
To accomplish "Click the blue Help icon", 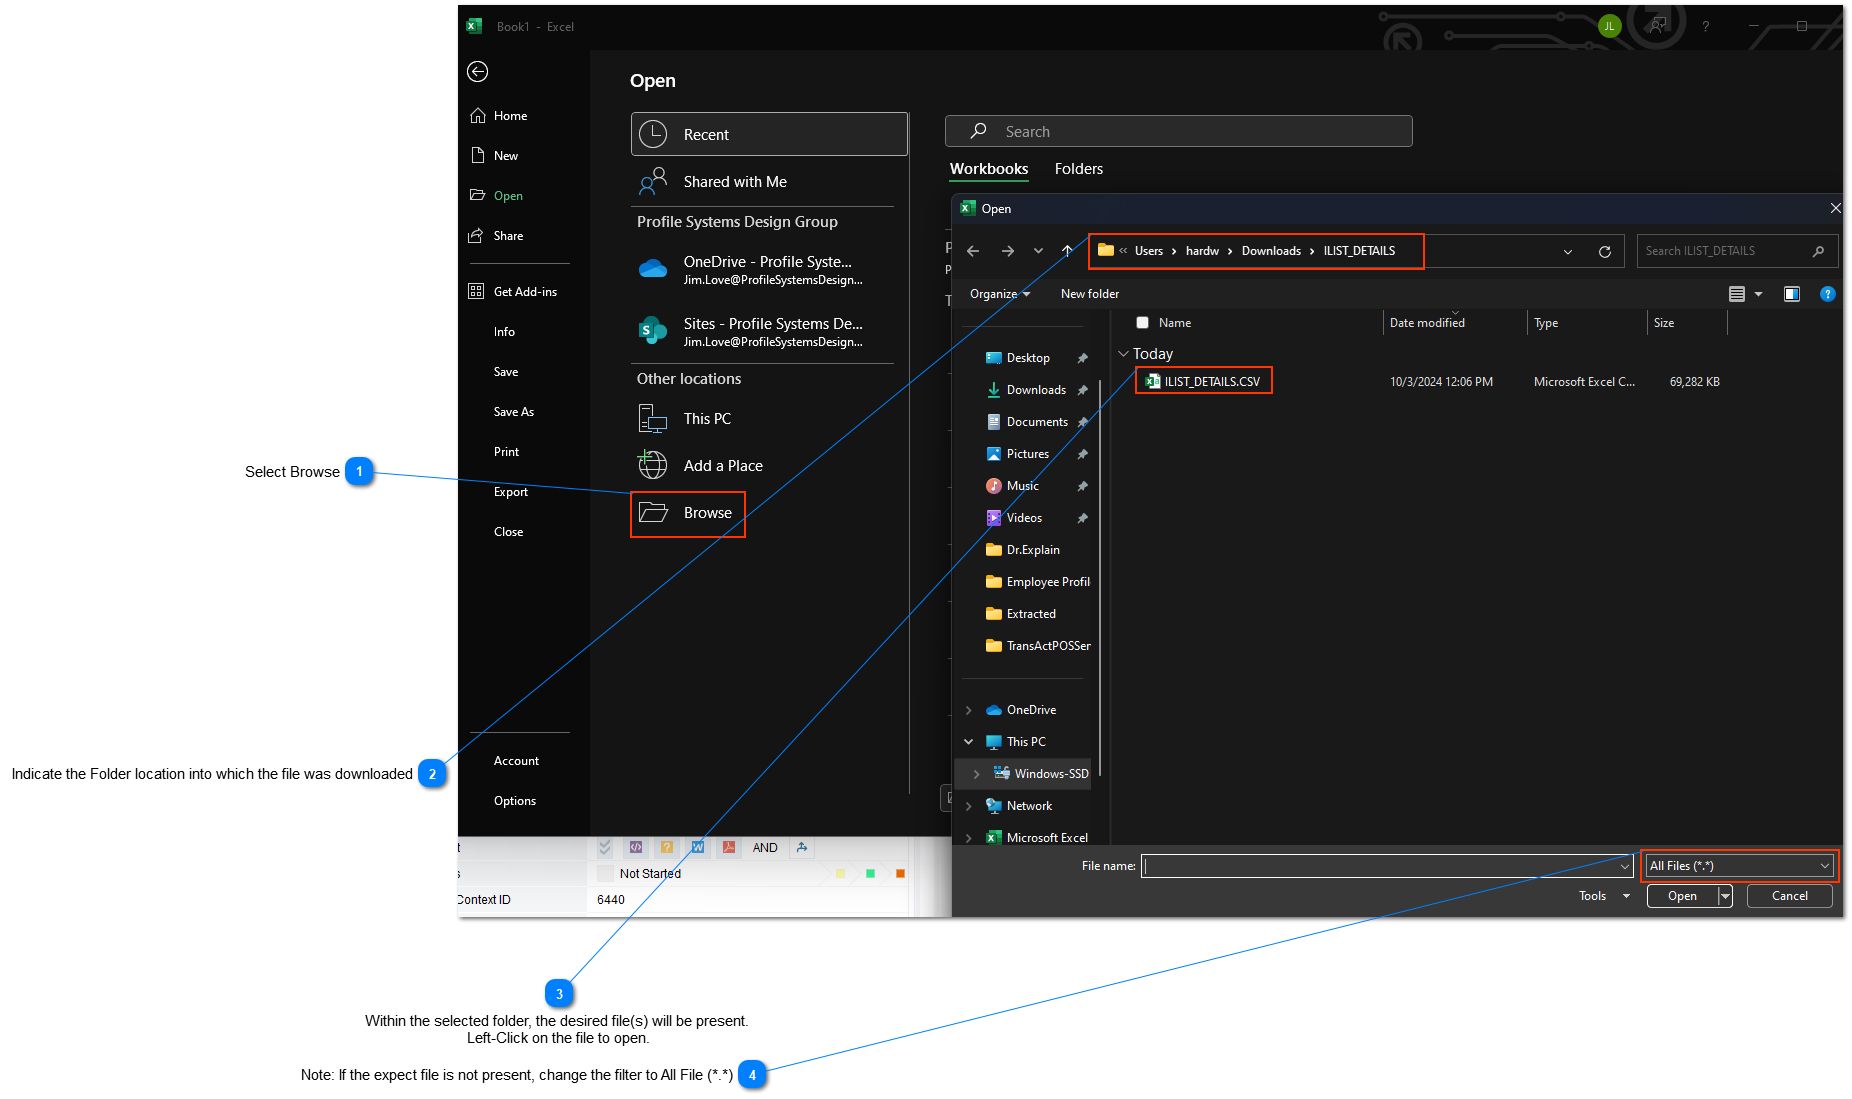I will pyautogui.click(x=1827, y=294).
